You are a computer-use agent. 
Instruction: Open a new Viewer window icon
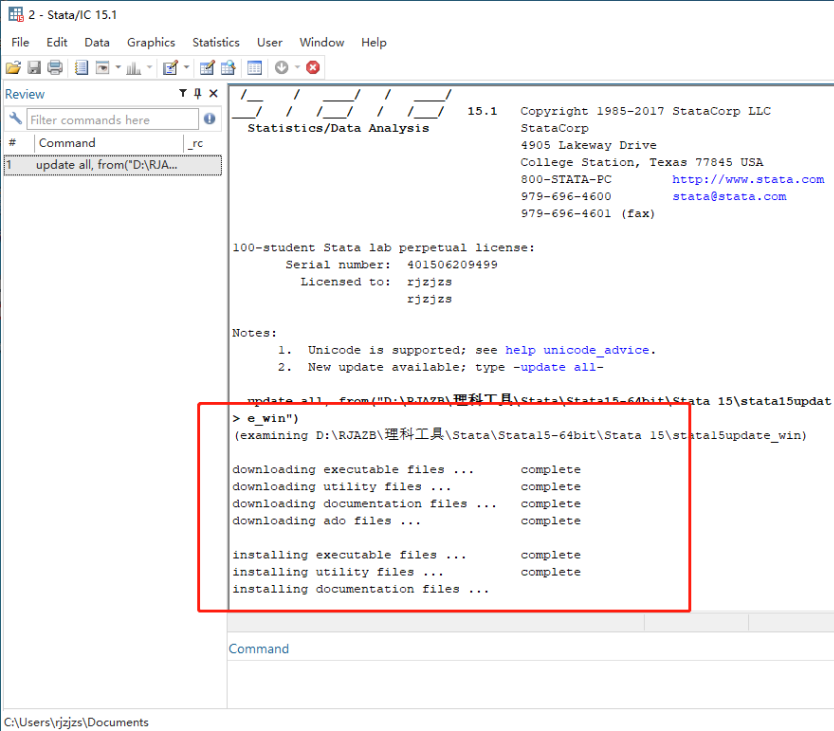tap(102, 67)
